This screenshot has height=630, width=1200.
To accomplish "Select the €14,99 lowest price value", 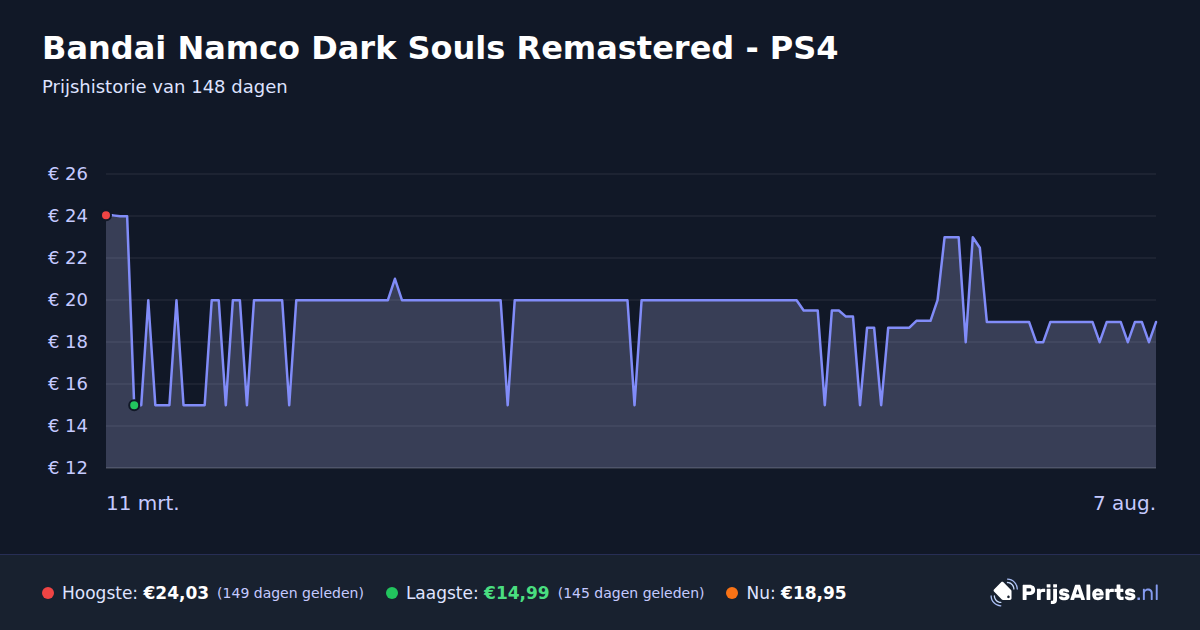I will point(516,593).
